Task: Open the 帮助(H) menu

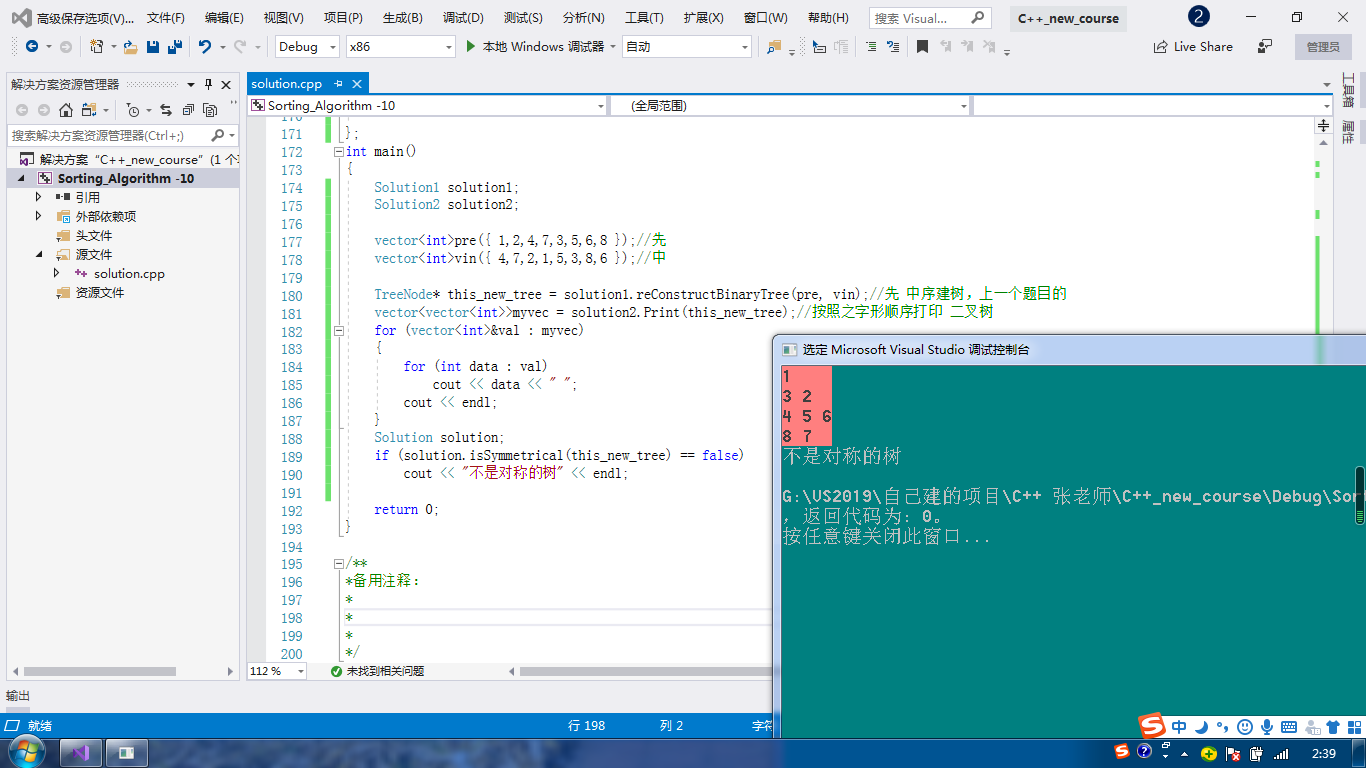Action: (828, 18)
